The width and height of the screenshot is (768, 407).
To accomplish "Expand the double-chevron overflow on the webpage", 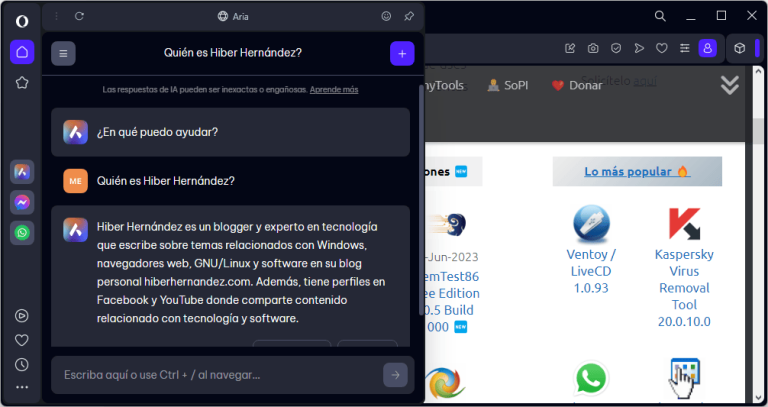I will [731, 85].
